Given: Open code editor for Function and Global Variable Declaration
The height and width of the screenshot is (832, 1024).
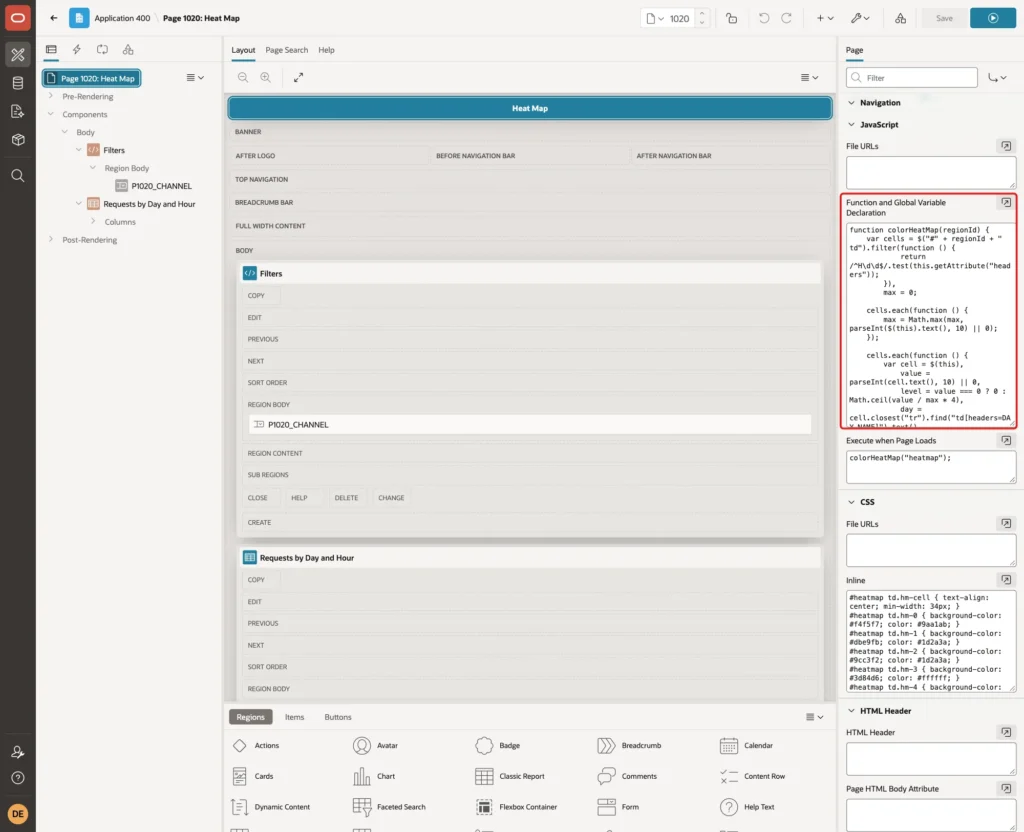Looking at the screenshot, I should tap(1006, 202).
